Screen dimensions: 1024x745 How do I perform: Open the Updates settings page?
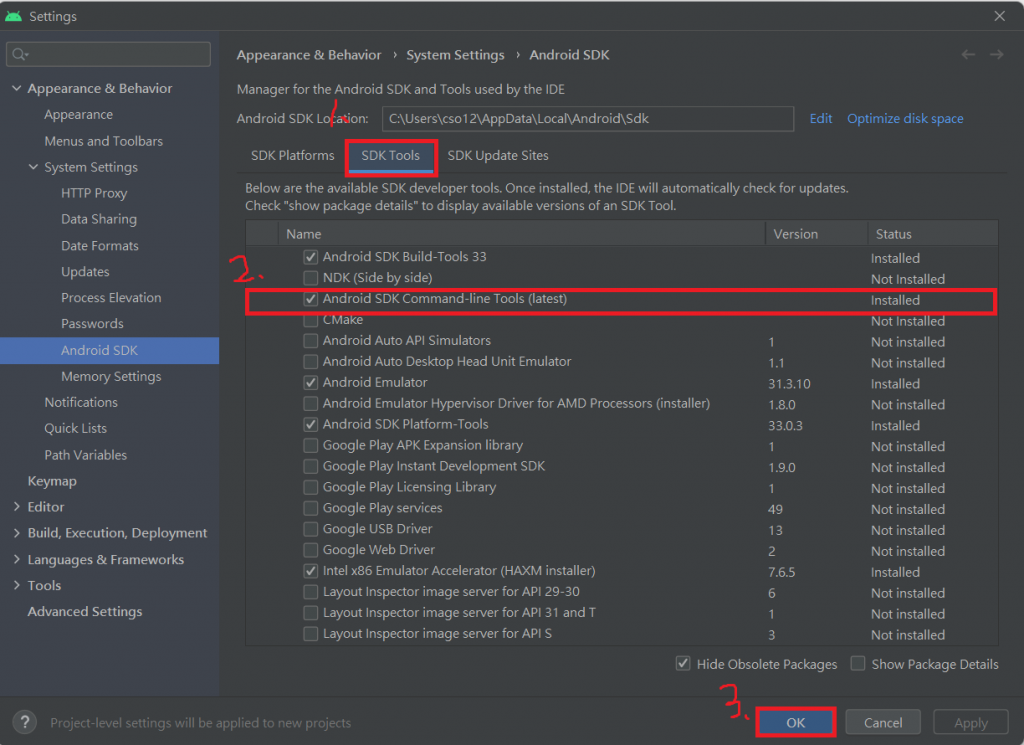point(85,272)
